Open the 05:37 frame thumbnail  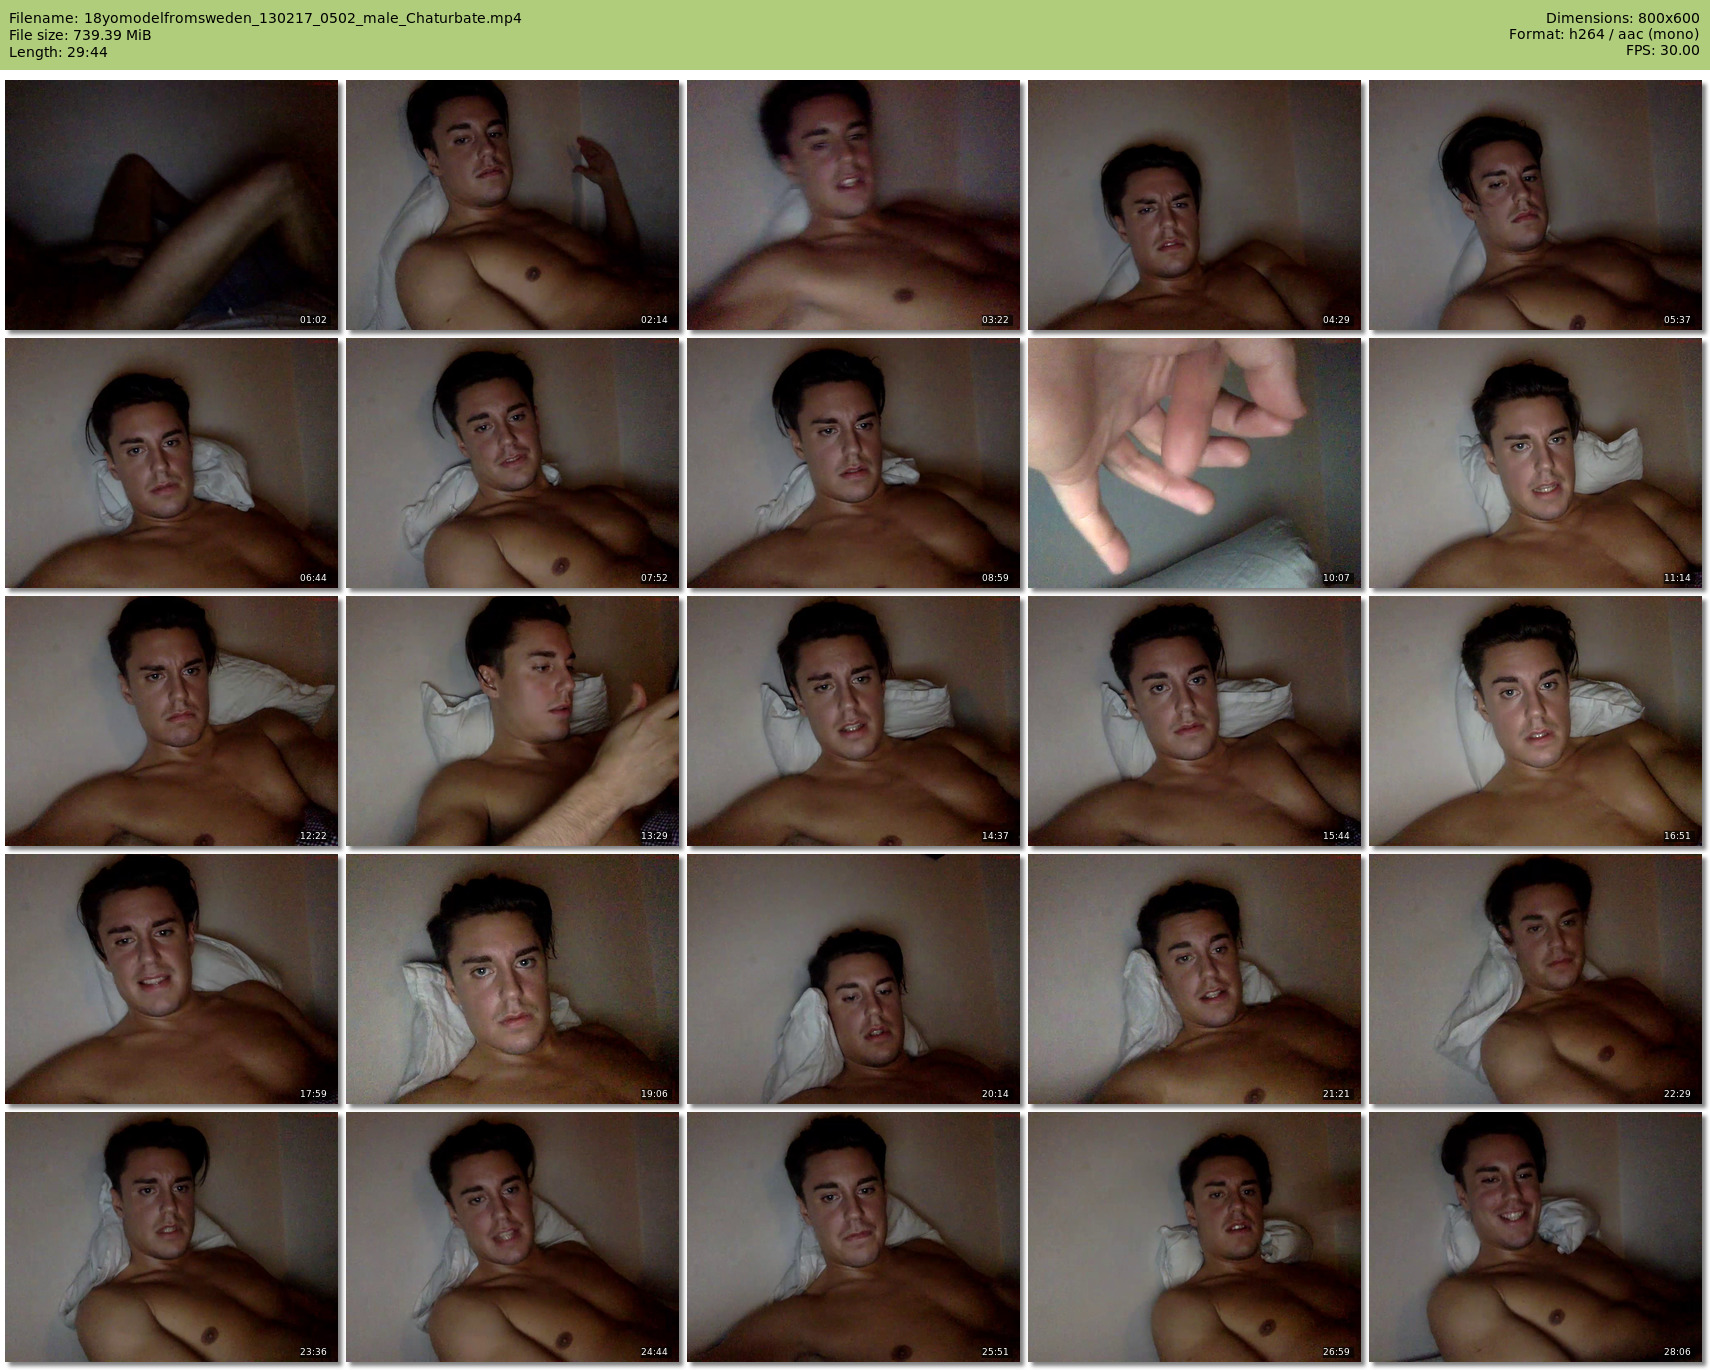[x=1535, y=205]
